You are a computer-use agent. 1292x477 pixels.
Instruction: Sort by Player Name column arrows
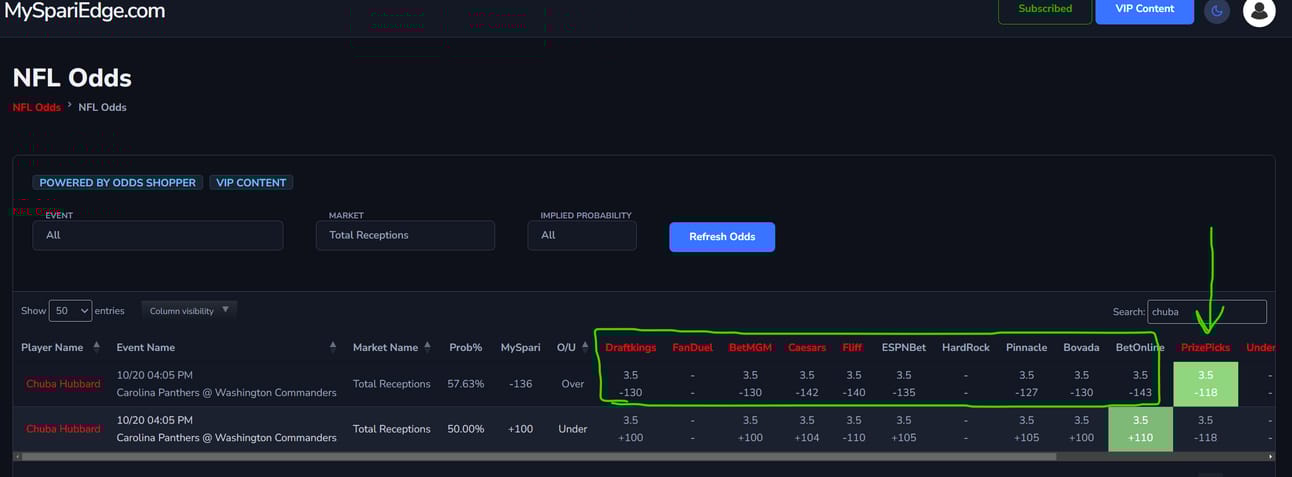point(97,347)
